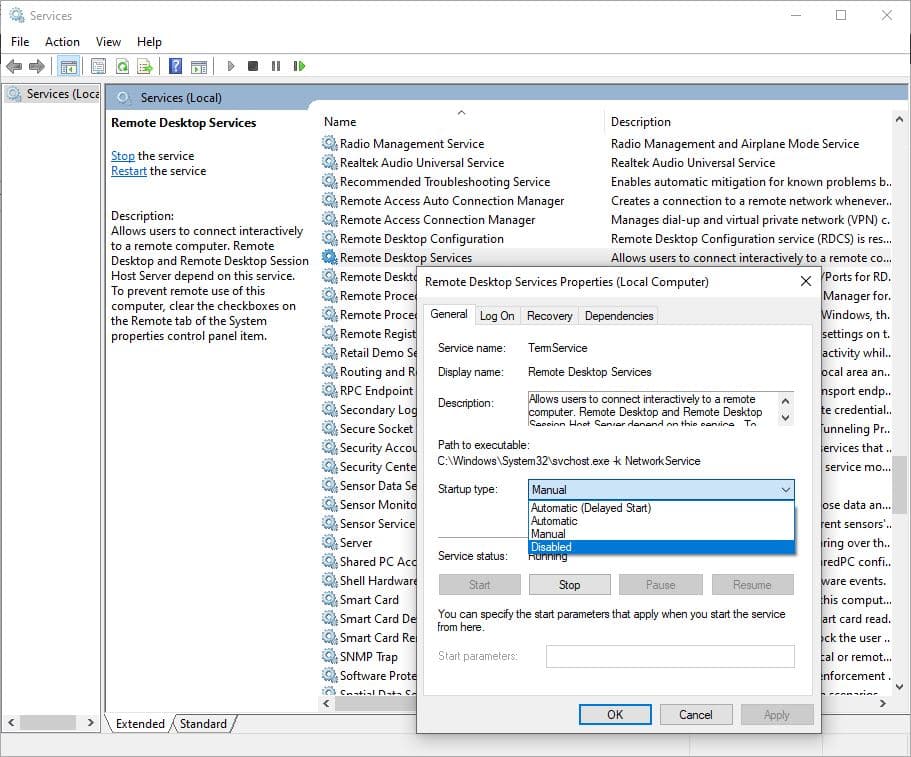
Task: Click the Start Service play icon in toolbar
Action: coord(231,66)
